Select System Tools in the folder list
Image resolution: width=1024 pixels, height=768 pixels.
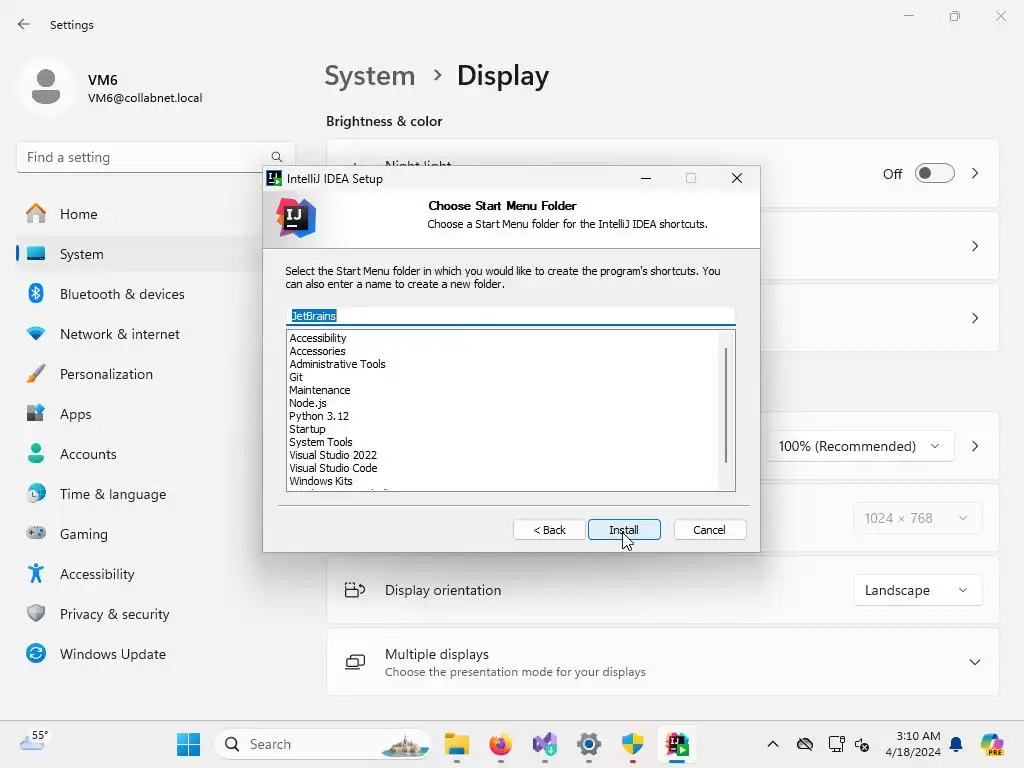(321, 442)
